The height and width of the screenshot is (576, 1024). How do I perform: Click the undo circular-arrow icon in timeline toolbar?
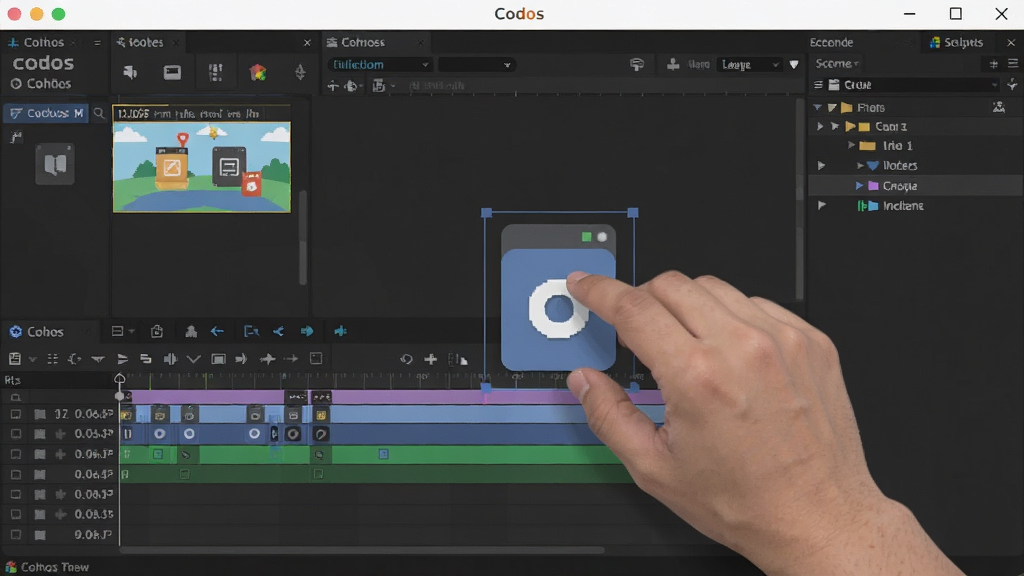click(x=406, y=359)
